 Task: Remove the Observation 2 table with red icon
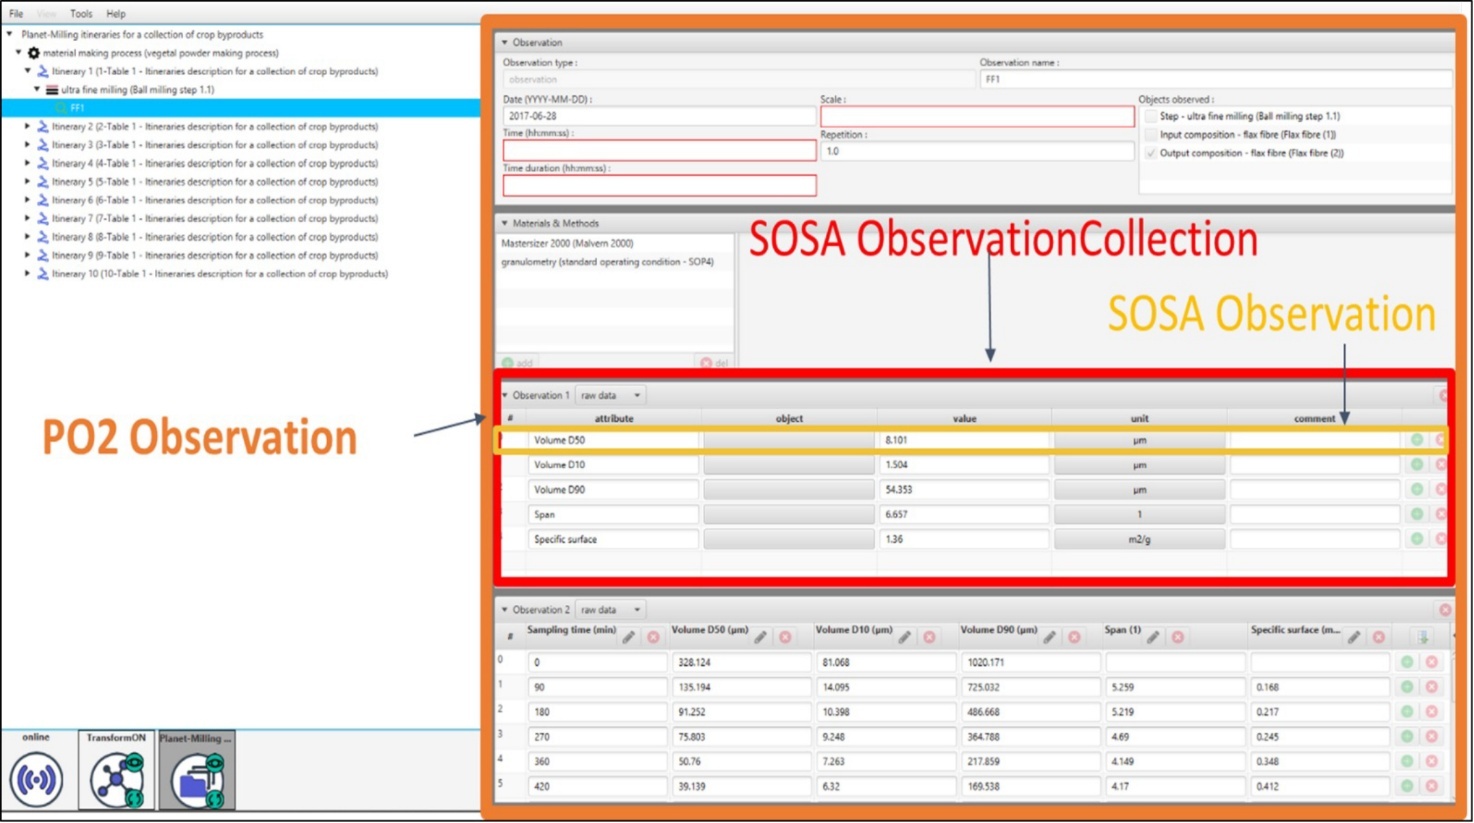click(x=1445, y=610)
